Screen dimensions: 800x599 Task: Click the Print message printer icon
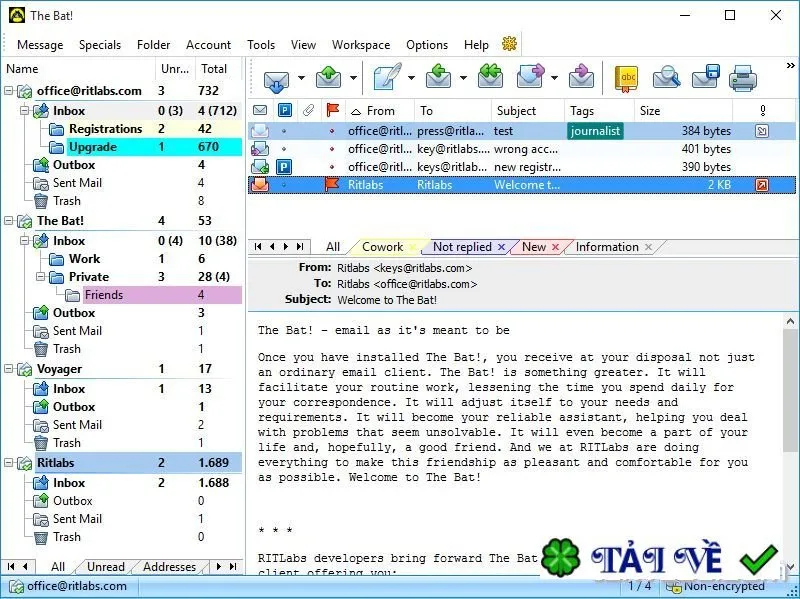(743, 79)
